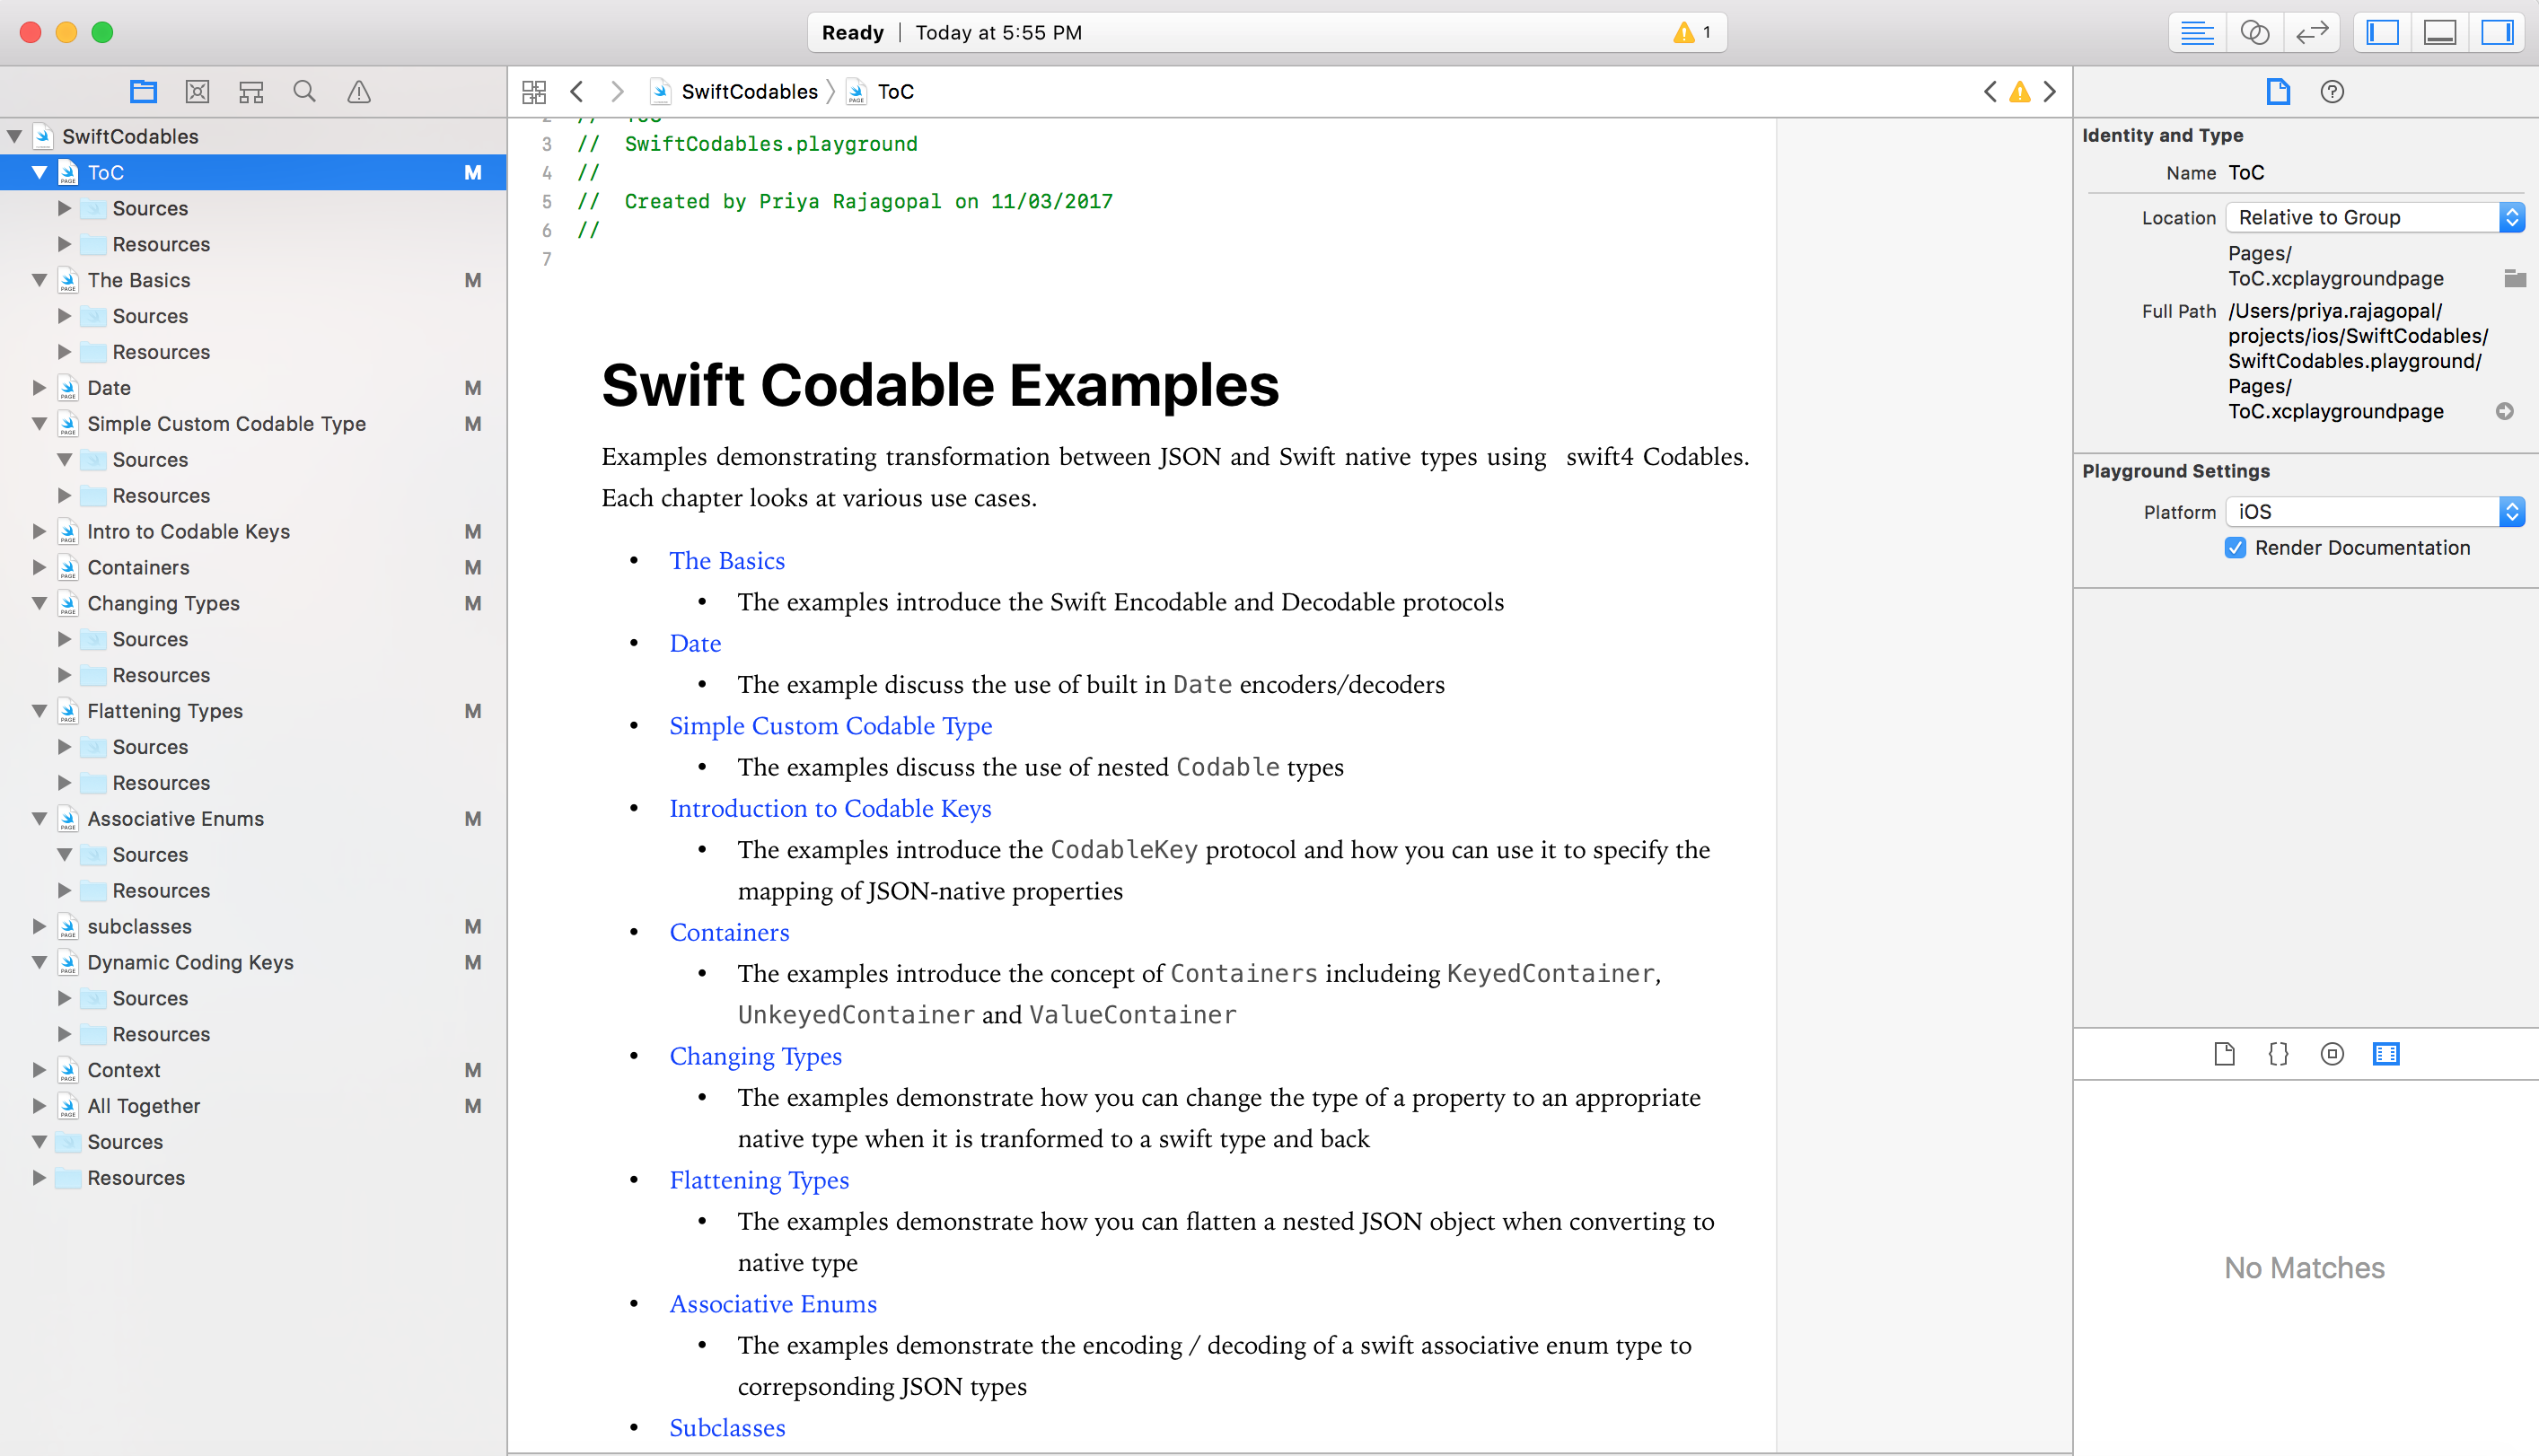The height and width of the screenshot is (1456, 2539).
Task: Collapse the ToC page
Action: pos(40,172)
